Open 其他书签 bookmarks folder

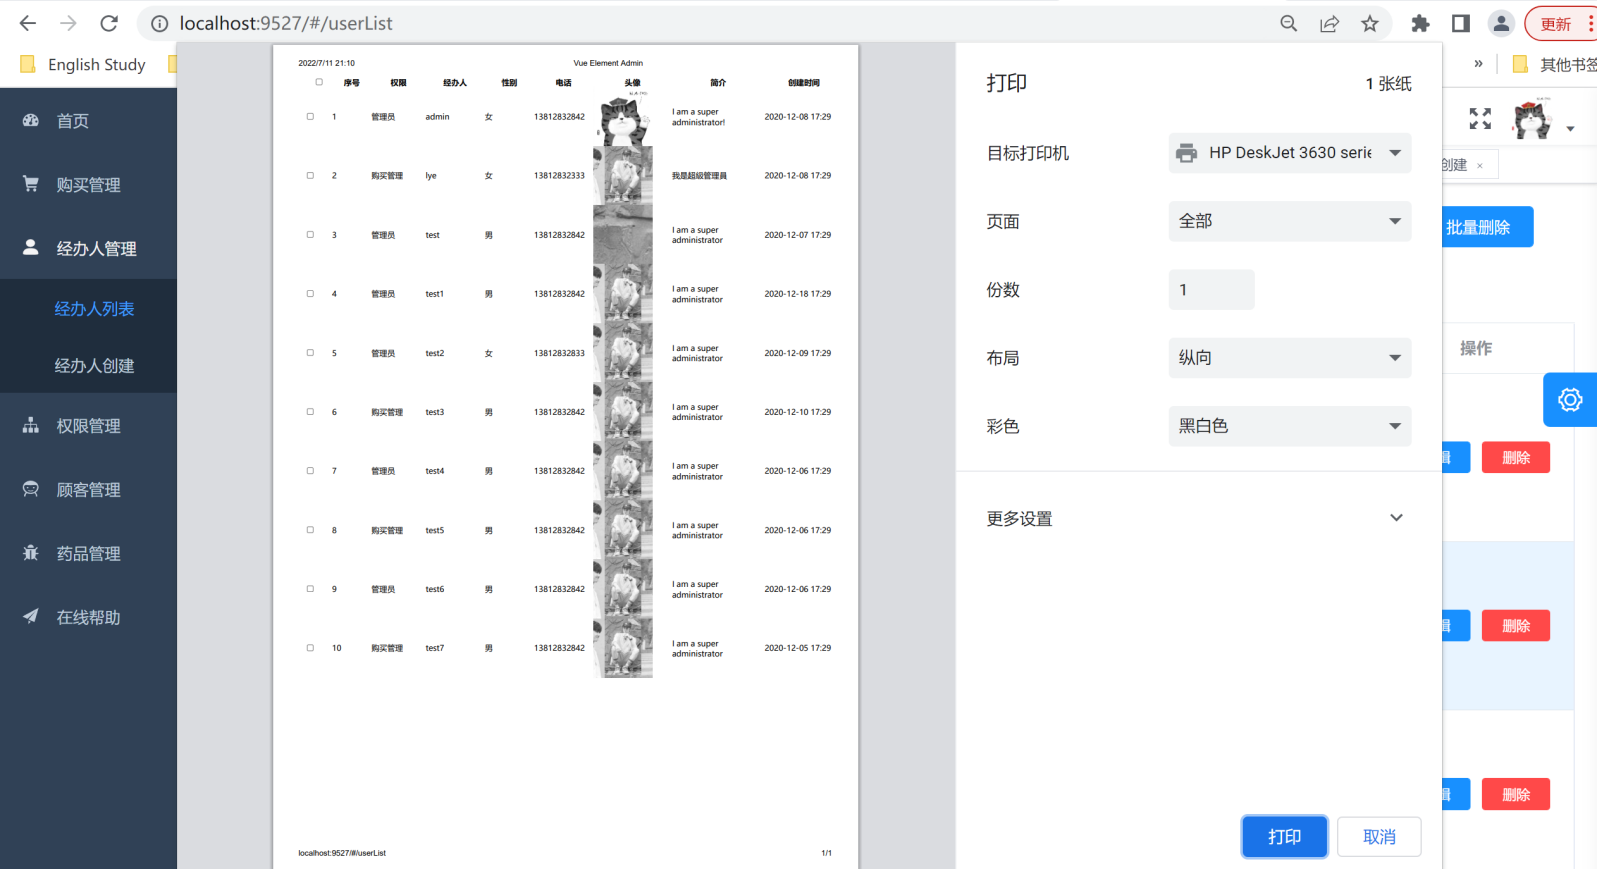[1554, 64]
